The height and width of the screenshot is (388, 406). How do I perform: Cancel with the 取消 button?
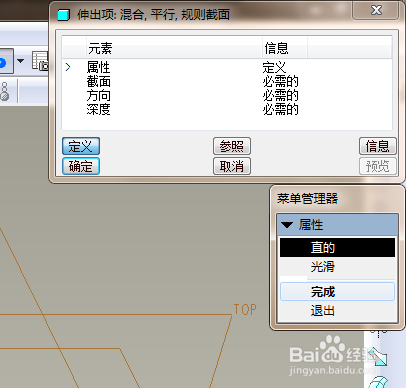point(232,166)
